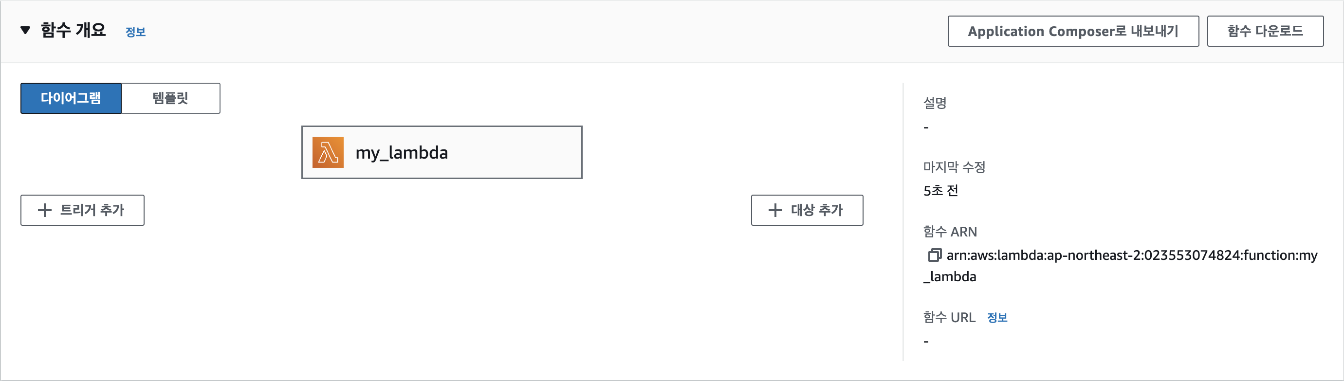Click the plus icon in 대상 추가

pyautogui.click(x=775, y=210)
